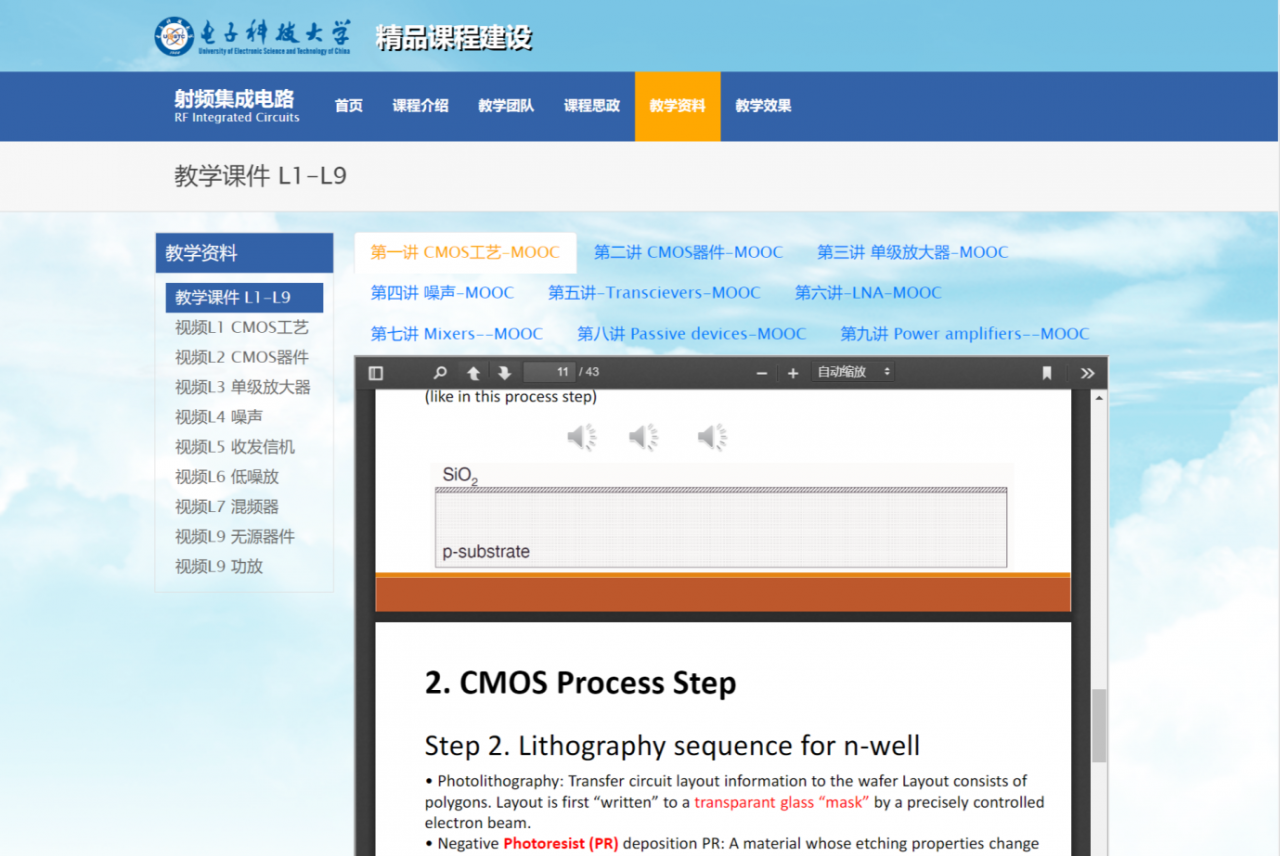Go to next PDF page
Screen dimensions: 1280x856
[x=504, y=373]
